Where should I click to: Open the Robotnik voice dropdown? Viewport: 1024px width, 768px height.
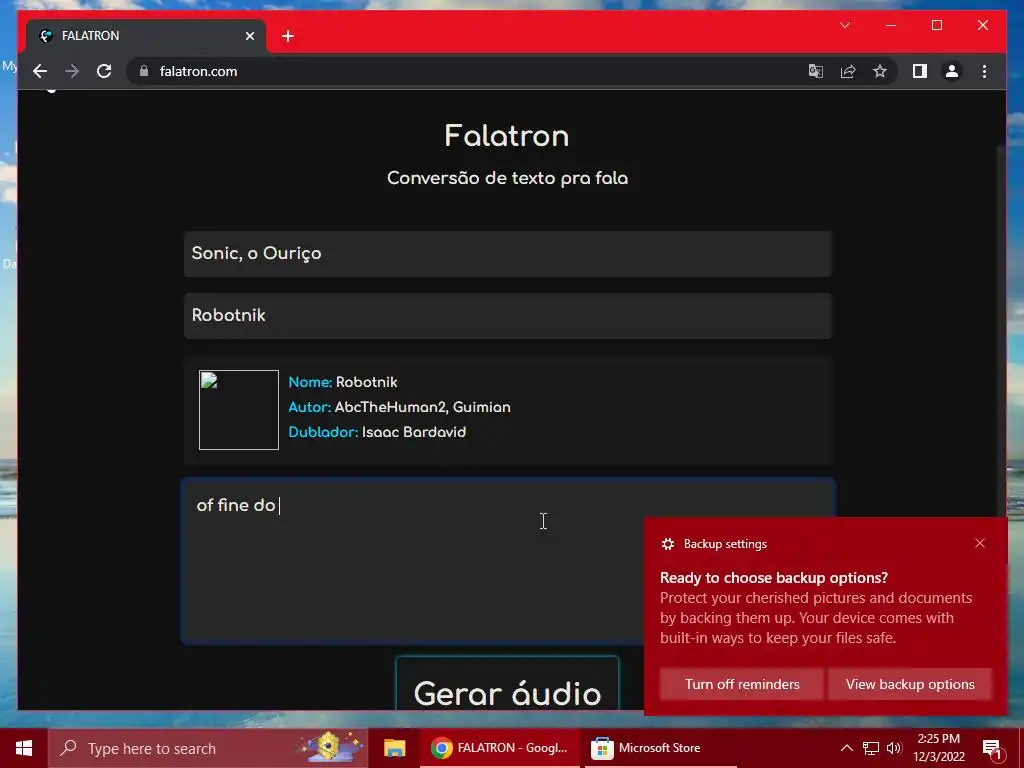507,315
